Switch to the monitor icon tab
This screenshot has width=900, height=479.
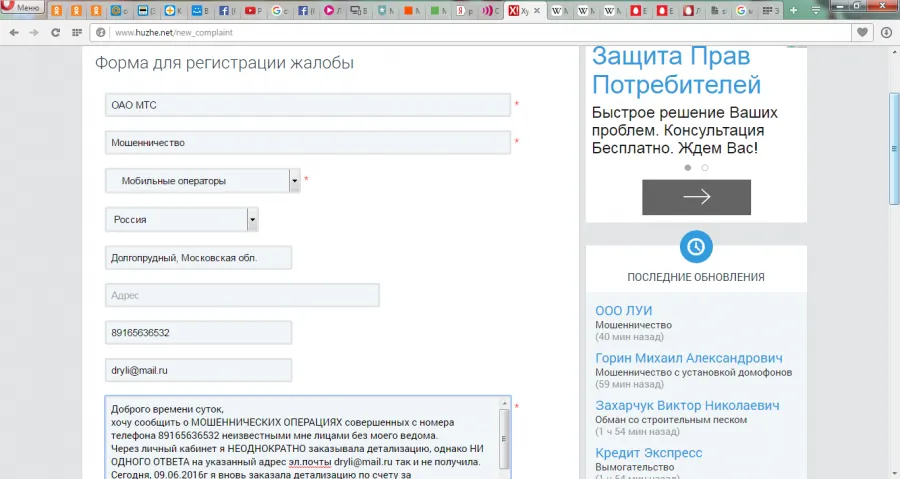[359, 10]
